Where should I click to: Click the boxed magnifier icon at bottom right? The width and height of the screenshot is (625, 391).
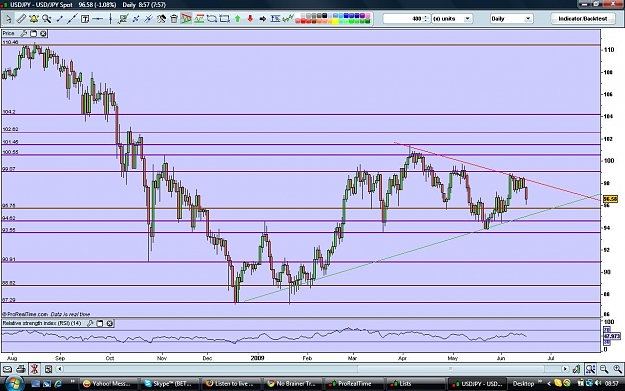[x=590, y=369]
